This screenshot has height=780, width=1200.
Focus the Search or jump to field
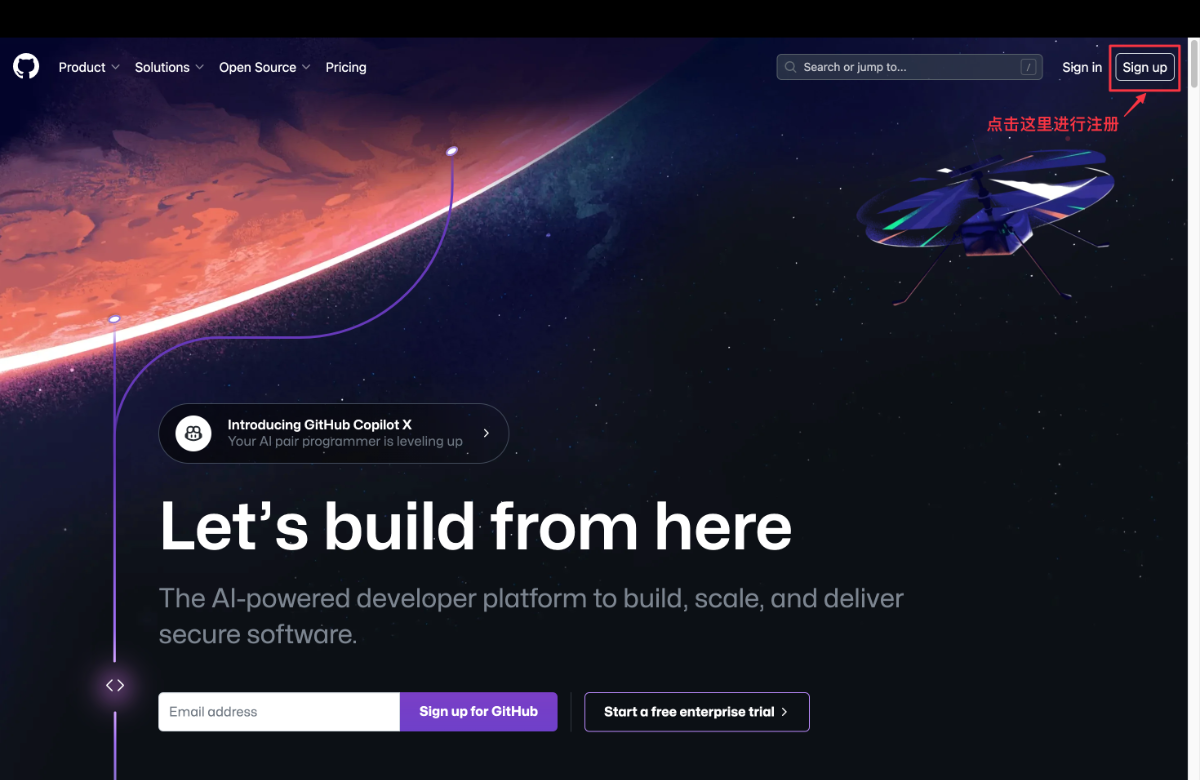pos(909,67)
